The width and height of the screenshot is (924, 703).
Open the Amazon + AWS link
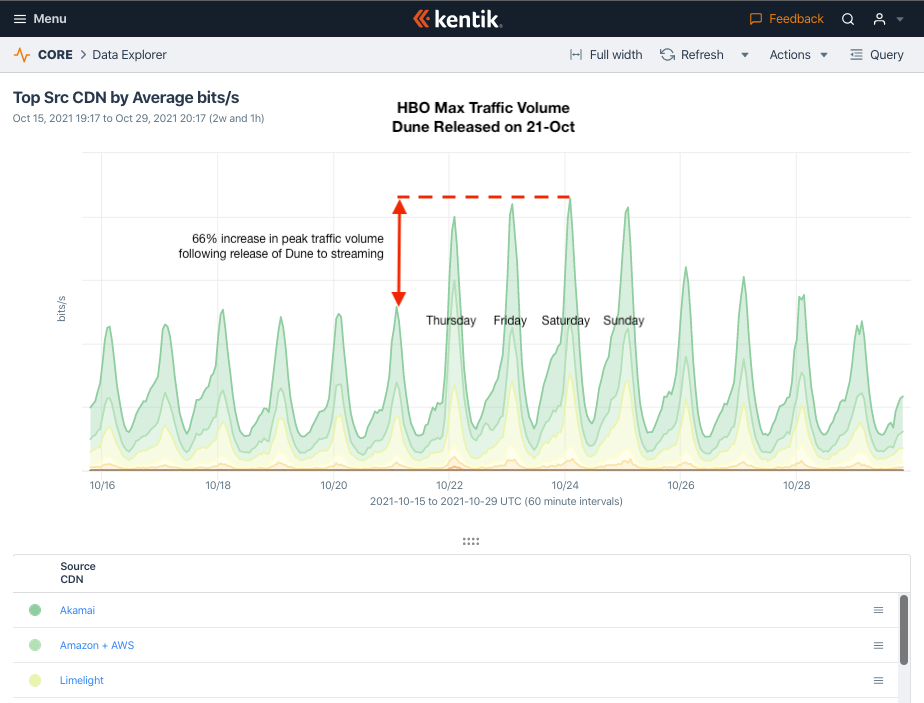97,645
